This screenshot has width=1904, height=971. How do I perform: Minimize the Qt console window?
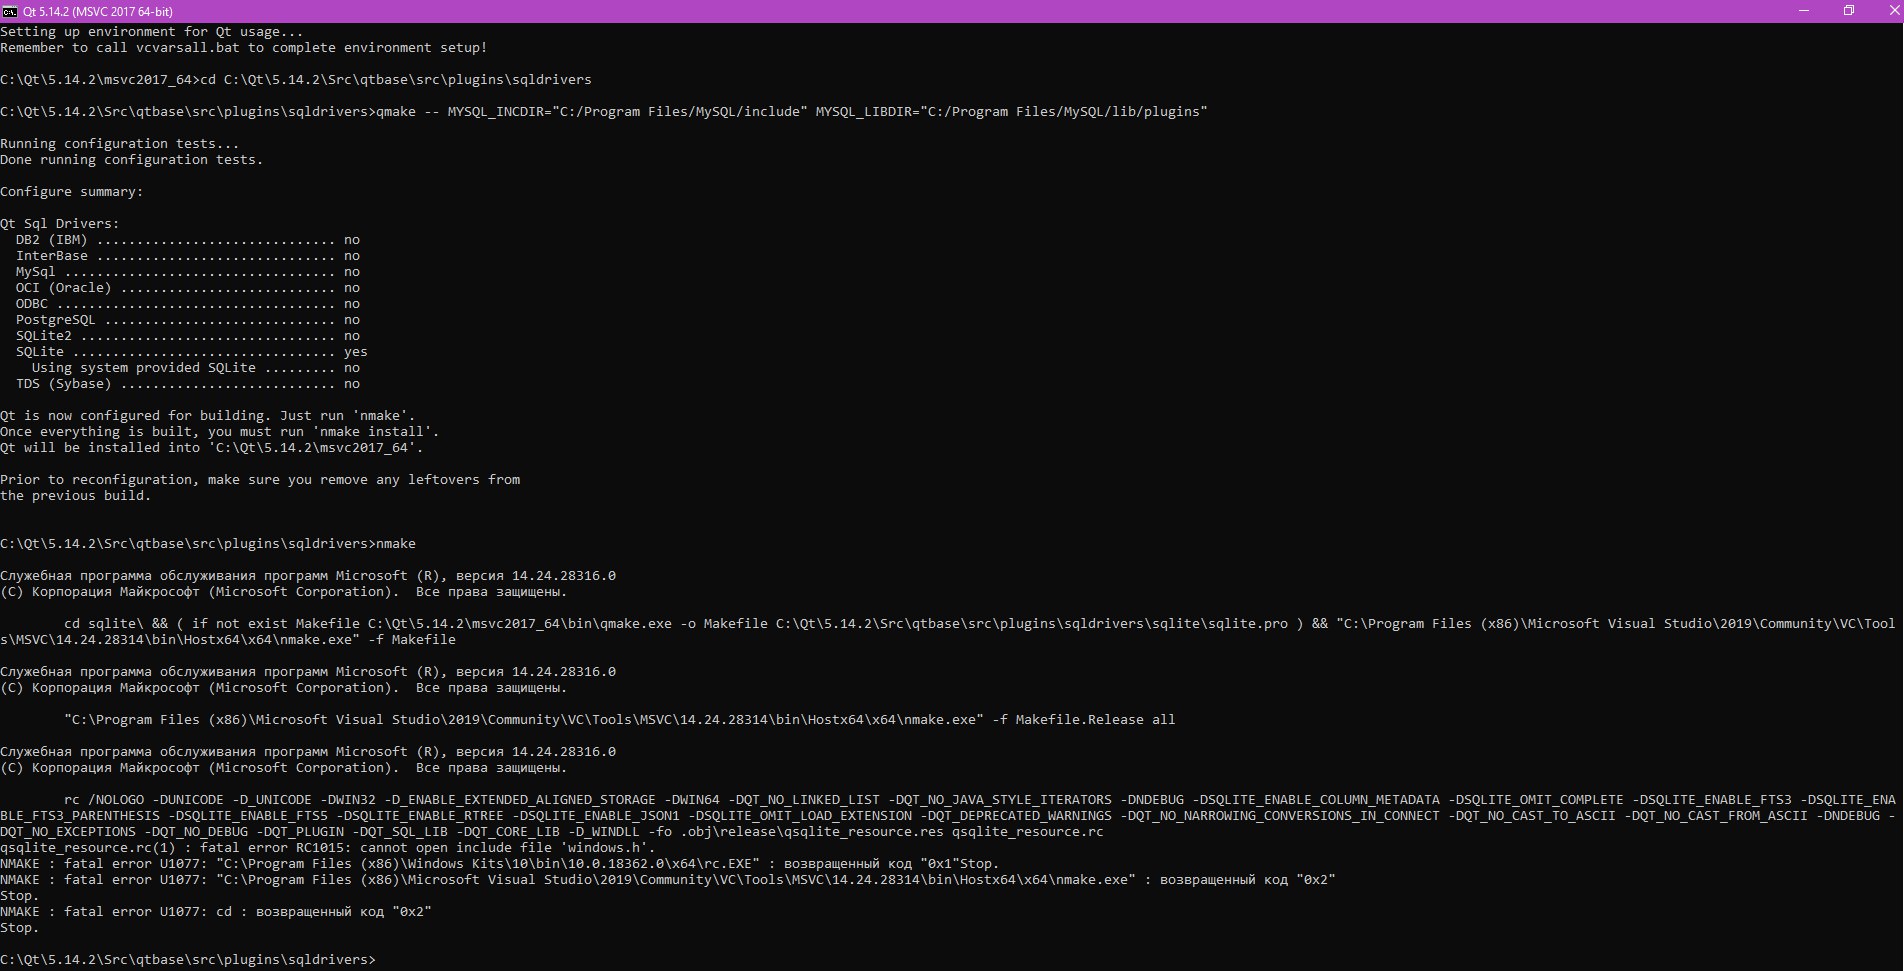point(1803,11)
